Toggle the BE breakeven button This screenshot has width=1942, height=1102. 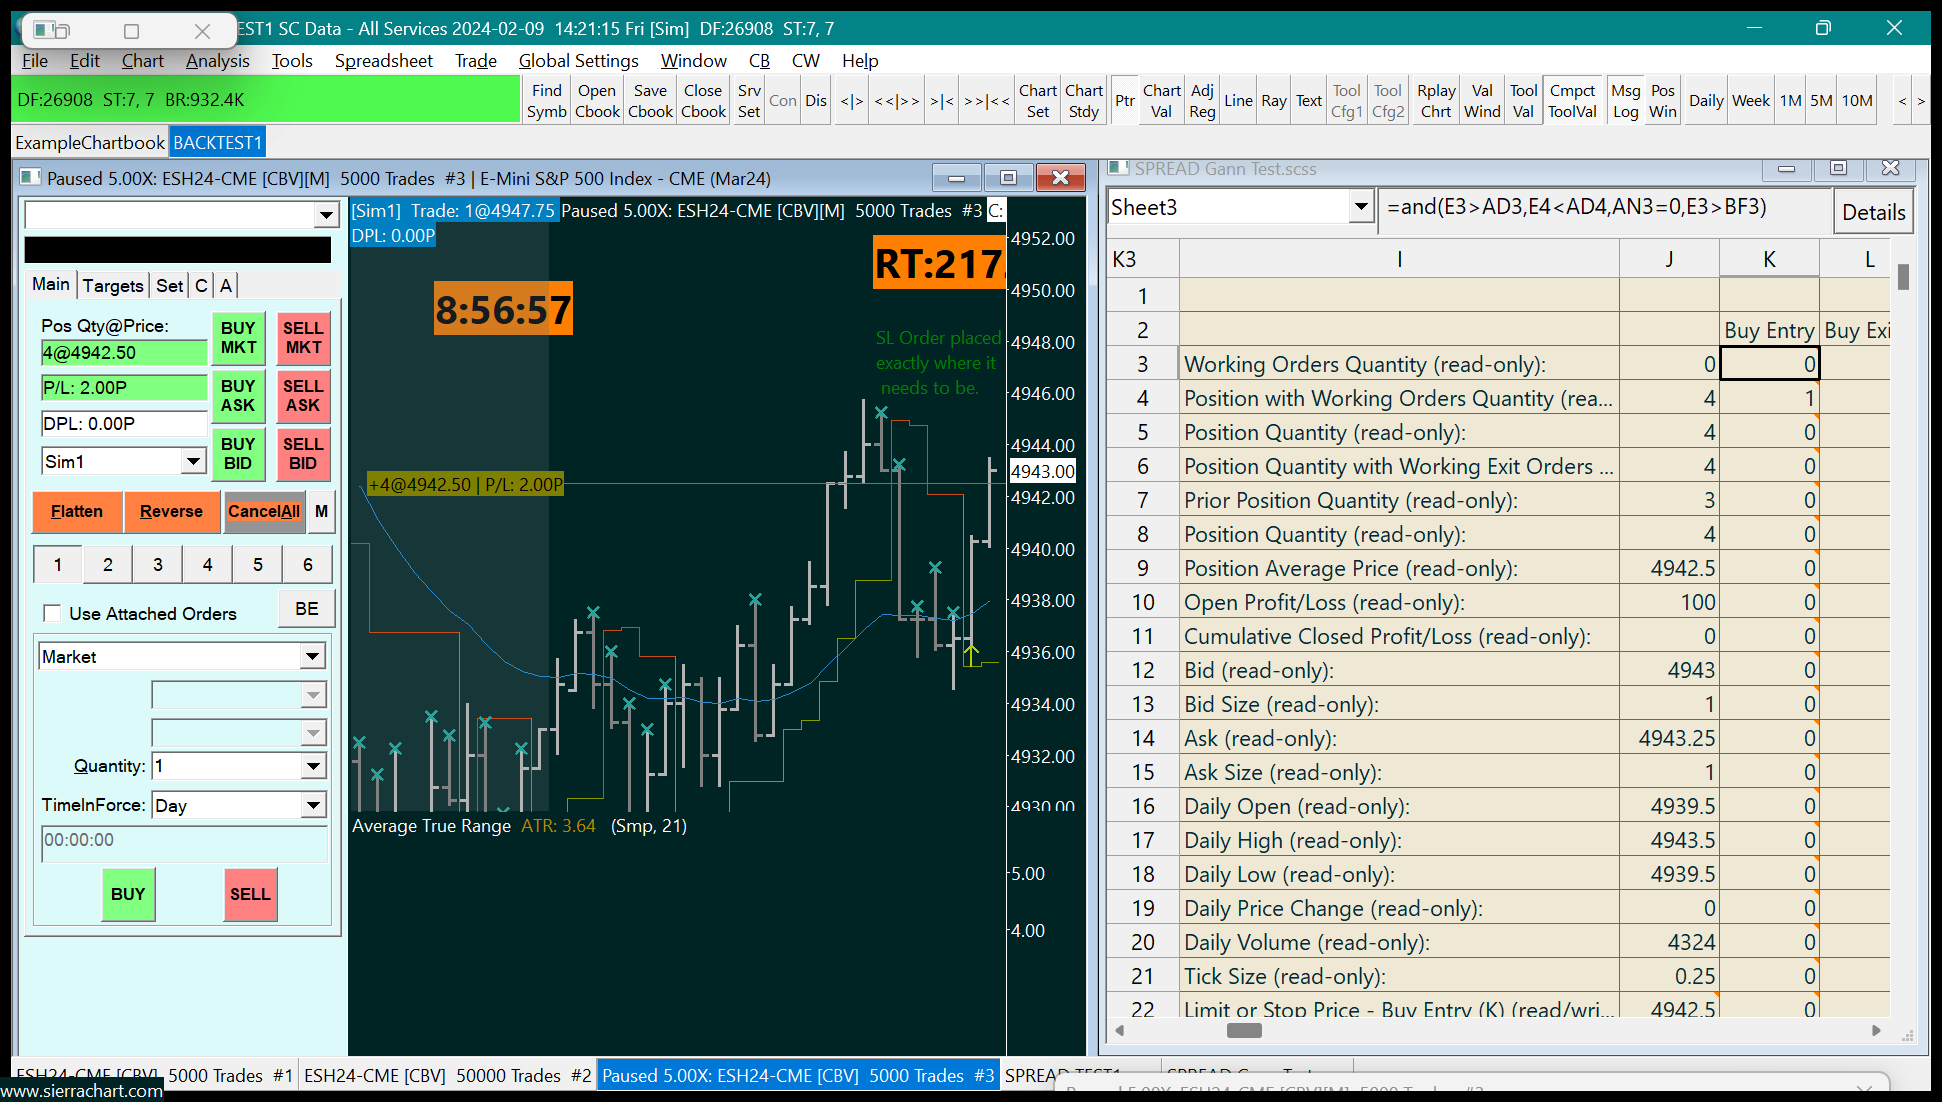tap(306, 609)
